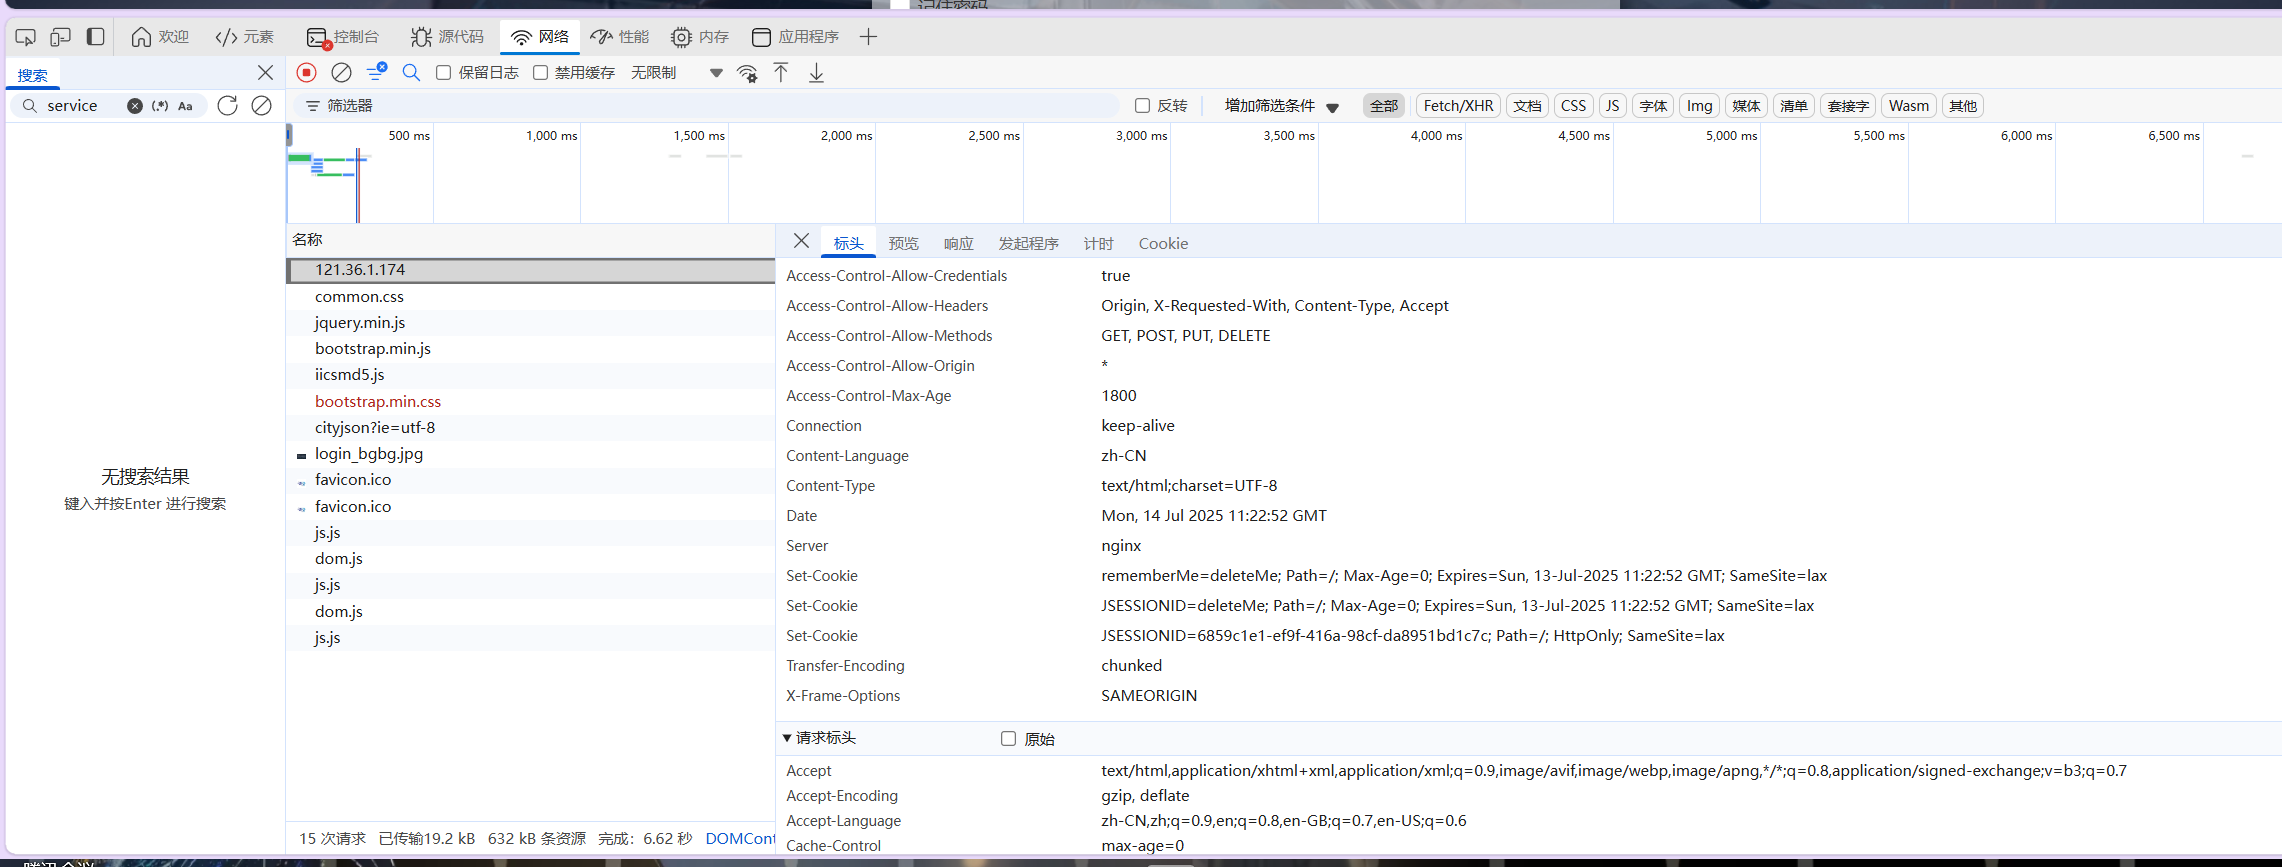Check the 反转 (Invert) checkbox
This screenshot has height=867, width=2282.
coord(1142,106)
